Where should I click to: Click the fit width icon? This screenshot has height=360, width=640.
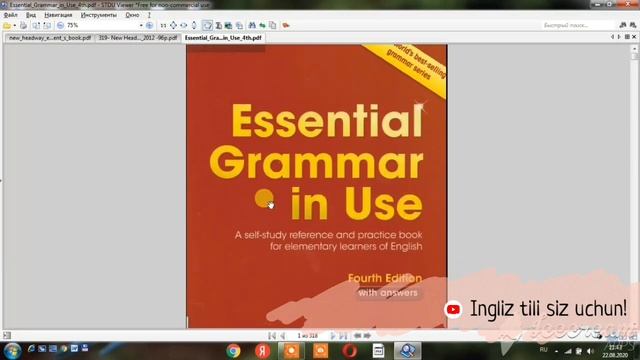pyautogui.click(x=184, y=26)
